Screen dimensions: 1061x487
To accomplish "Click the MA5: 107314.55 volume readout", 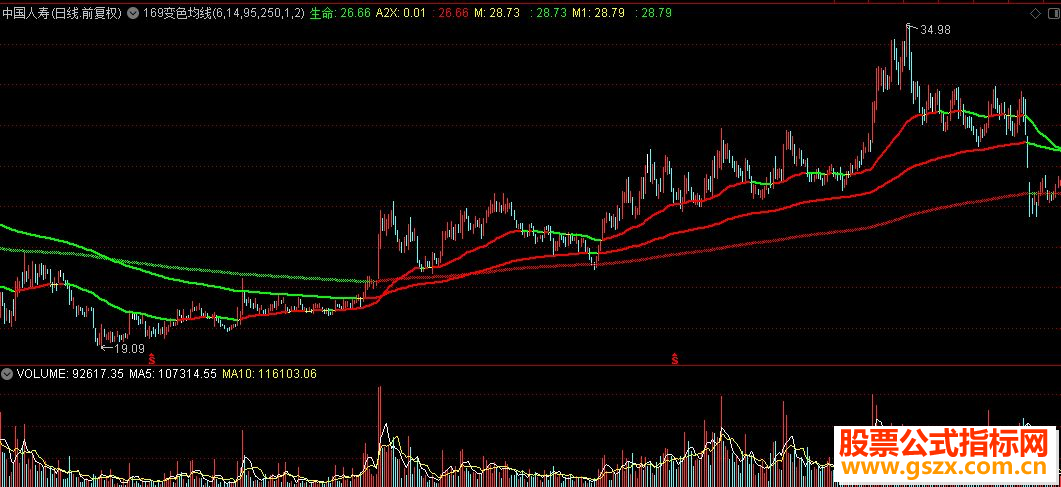I will [x=173, y=373].
